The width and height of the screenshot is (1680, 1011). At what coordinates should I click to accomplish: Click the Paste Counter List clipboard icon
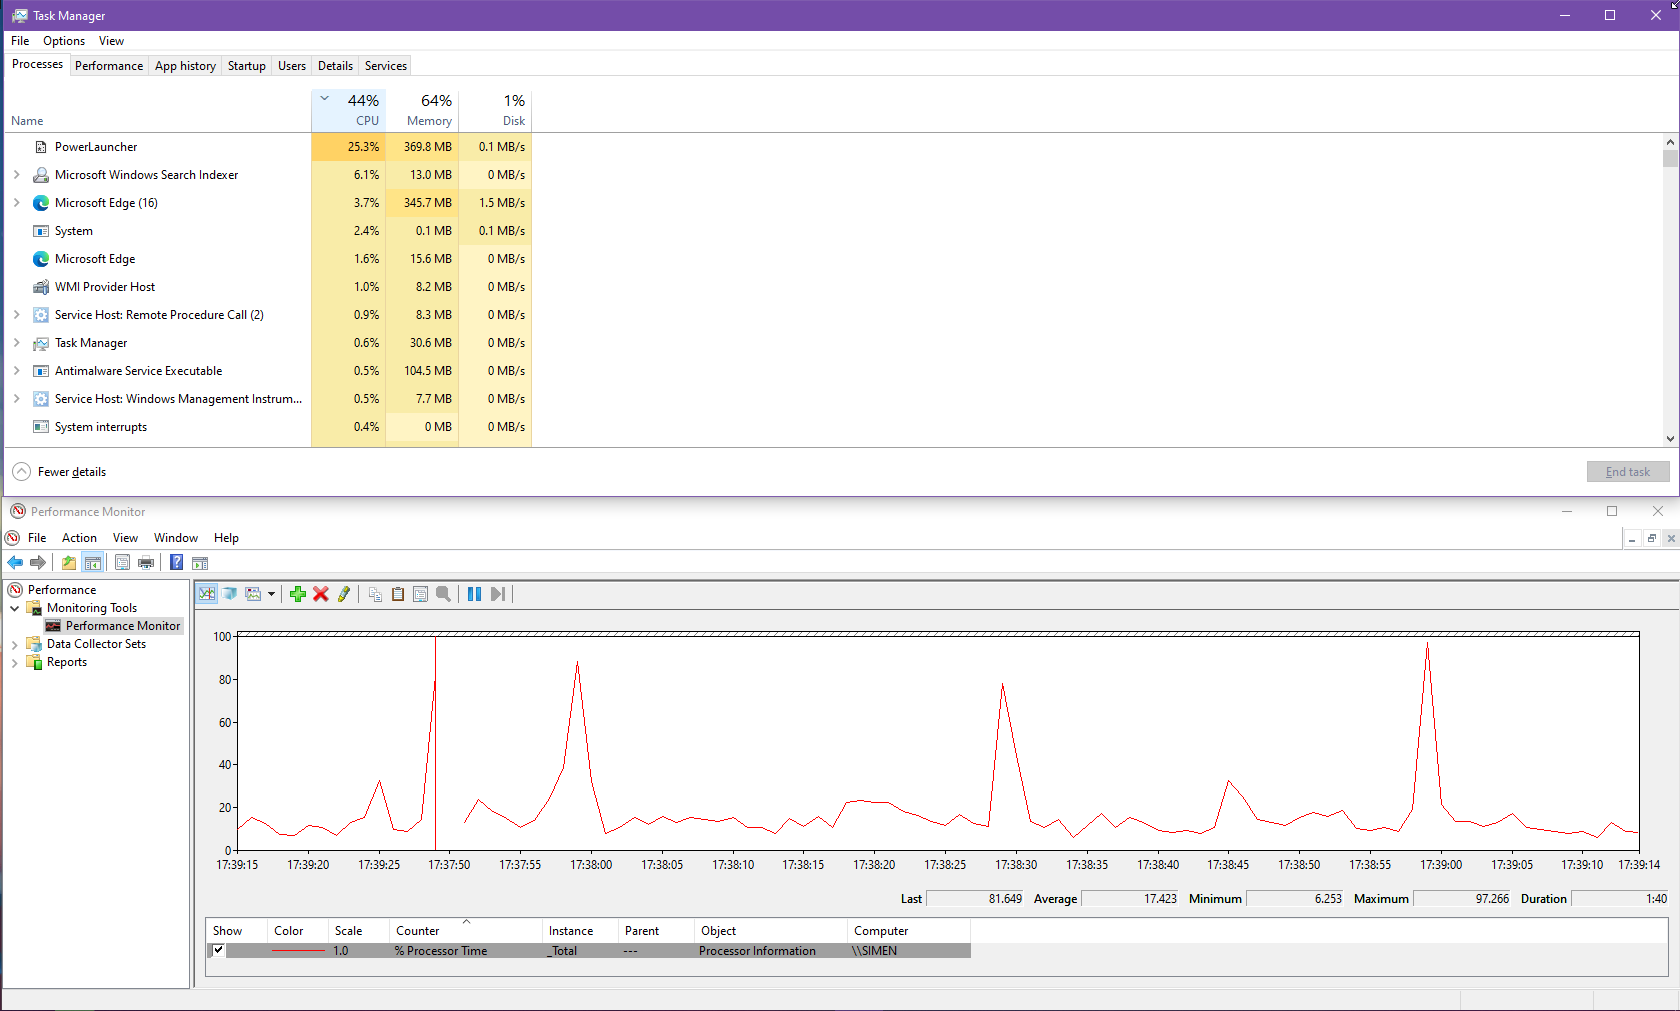pos(398,594)
